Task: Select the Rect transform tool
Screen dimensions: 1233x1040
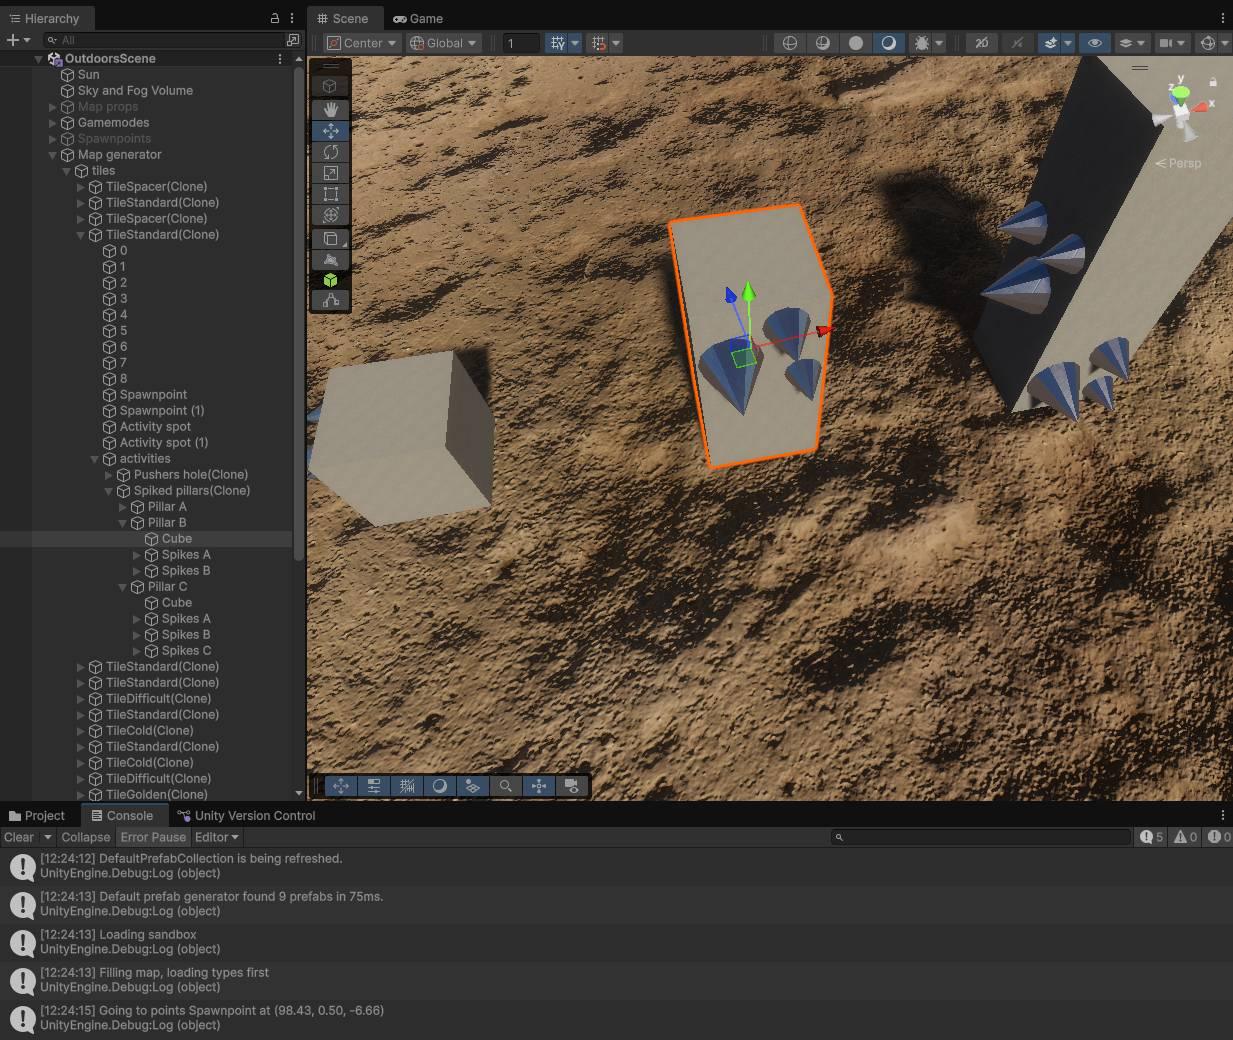Action: (330, 194)
